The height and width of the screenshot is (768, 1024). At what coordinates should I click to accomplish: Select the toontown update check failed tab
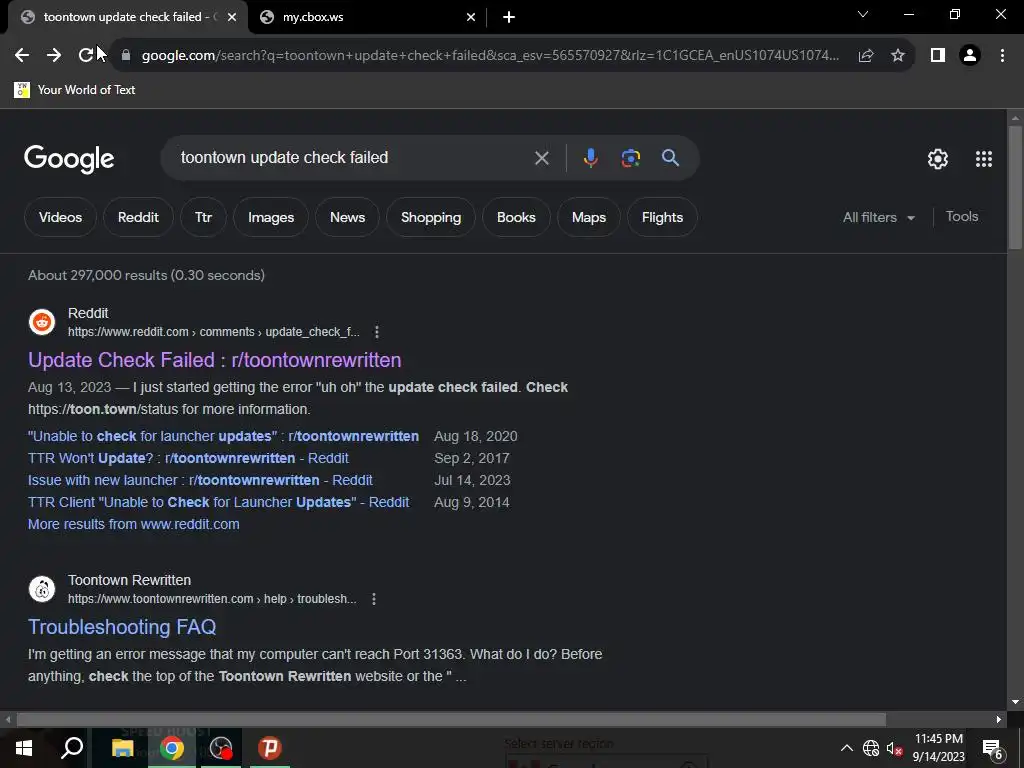[127, 18]
